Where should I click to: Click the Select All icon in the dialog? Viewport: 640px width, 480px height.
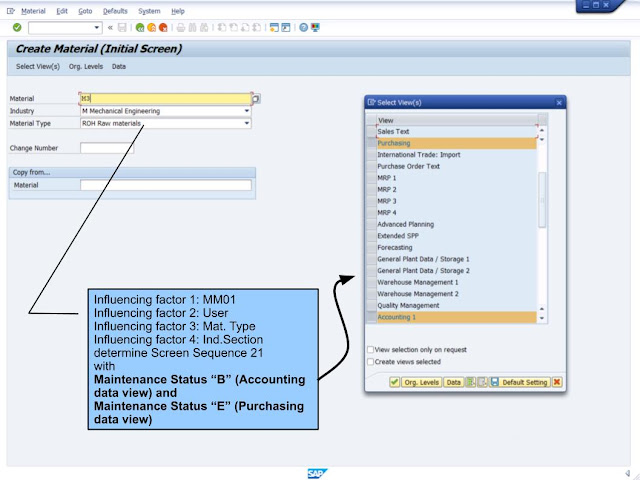coord(471,382)
